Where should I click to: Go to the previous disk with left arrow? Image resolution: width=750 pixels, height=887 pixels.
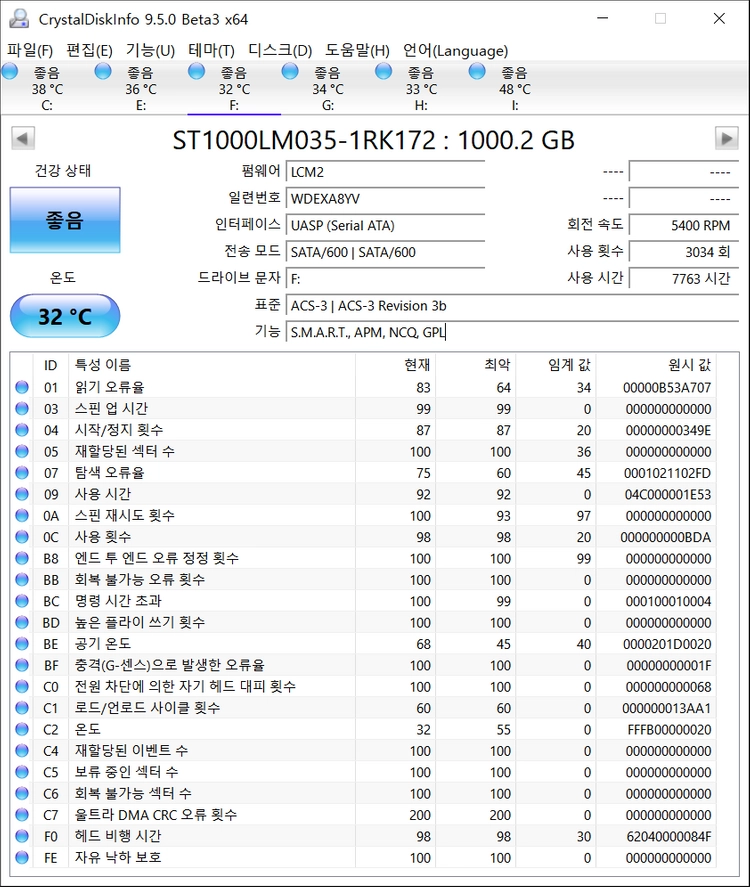tap(23, 138)
